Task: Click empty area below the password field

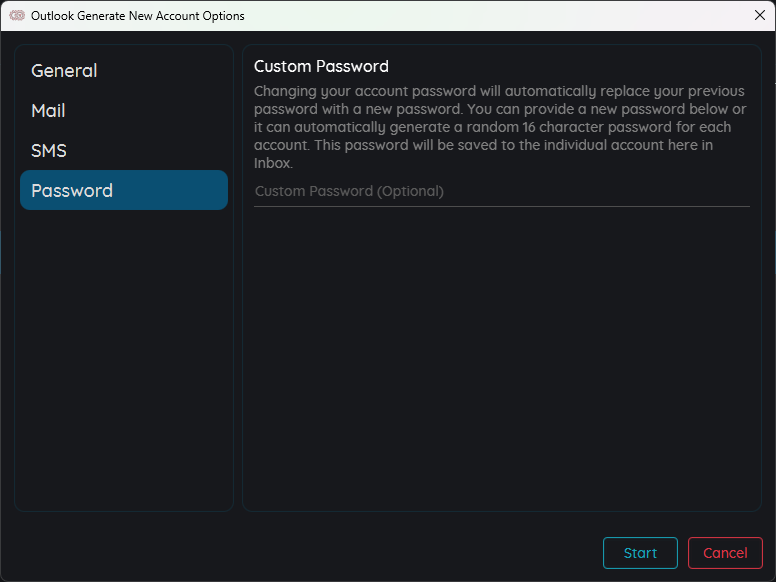Action: [x=502, y=356]
